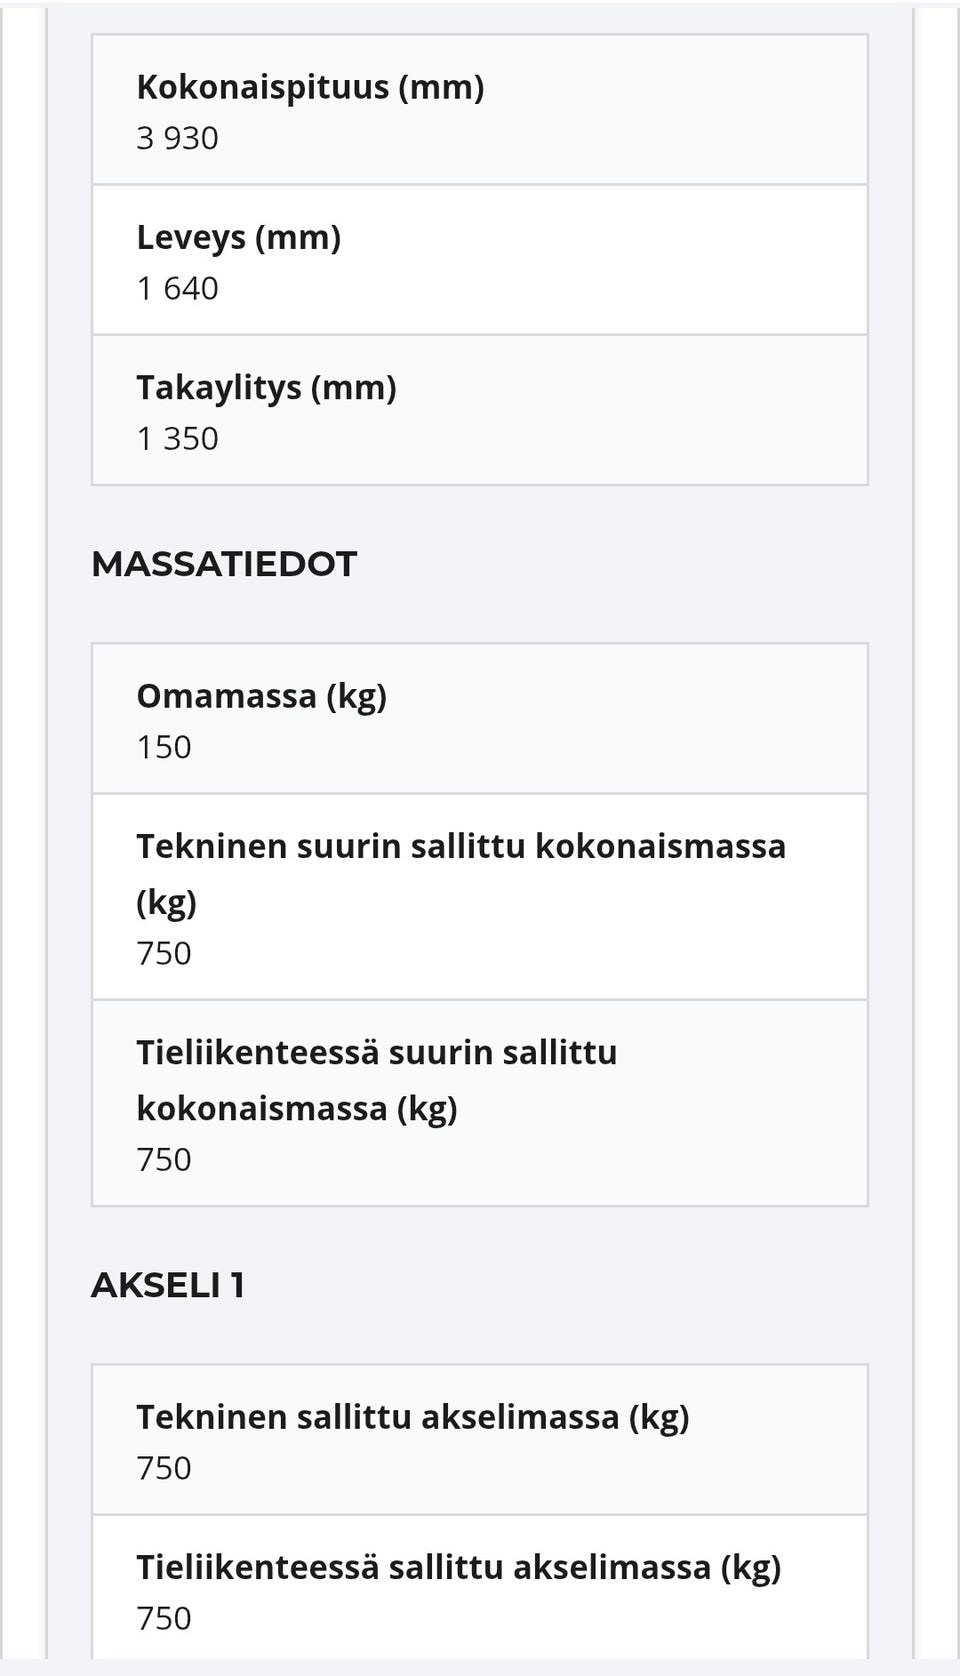Click the Takaylitys (mm) label
Image resolution: width=960 pixels, height=1676 pixels.
tap(266, 388)
